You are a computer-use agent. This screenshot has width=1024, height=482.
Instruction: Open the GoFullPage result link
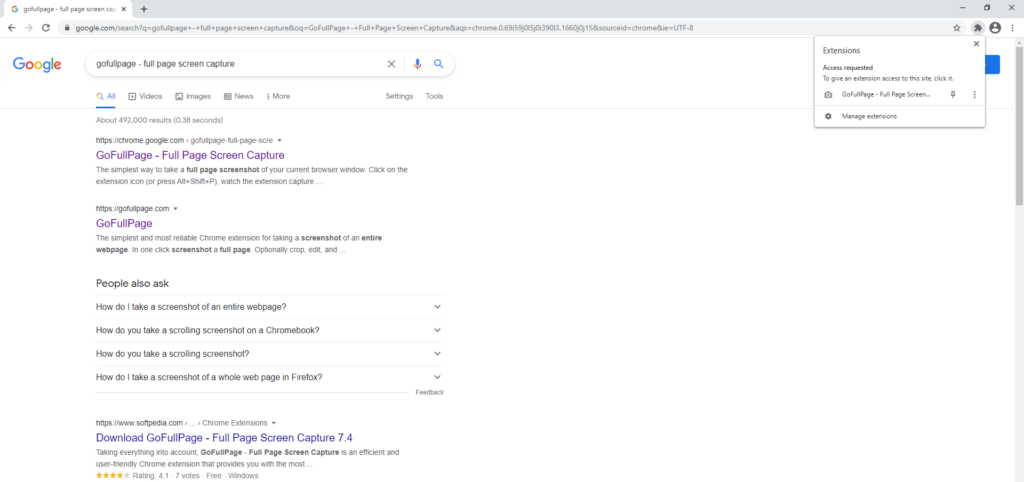[124, 223]
